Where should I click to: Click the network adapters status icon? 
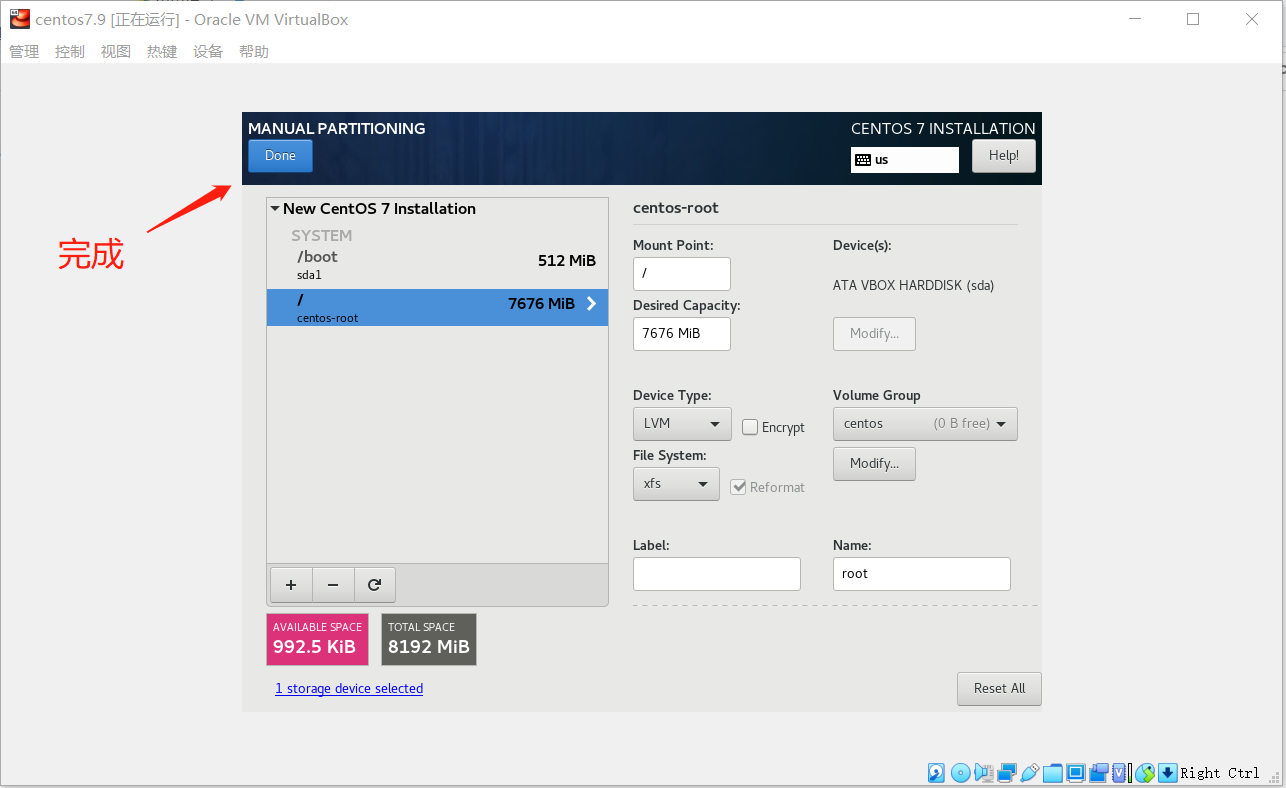click(1007, 772)
